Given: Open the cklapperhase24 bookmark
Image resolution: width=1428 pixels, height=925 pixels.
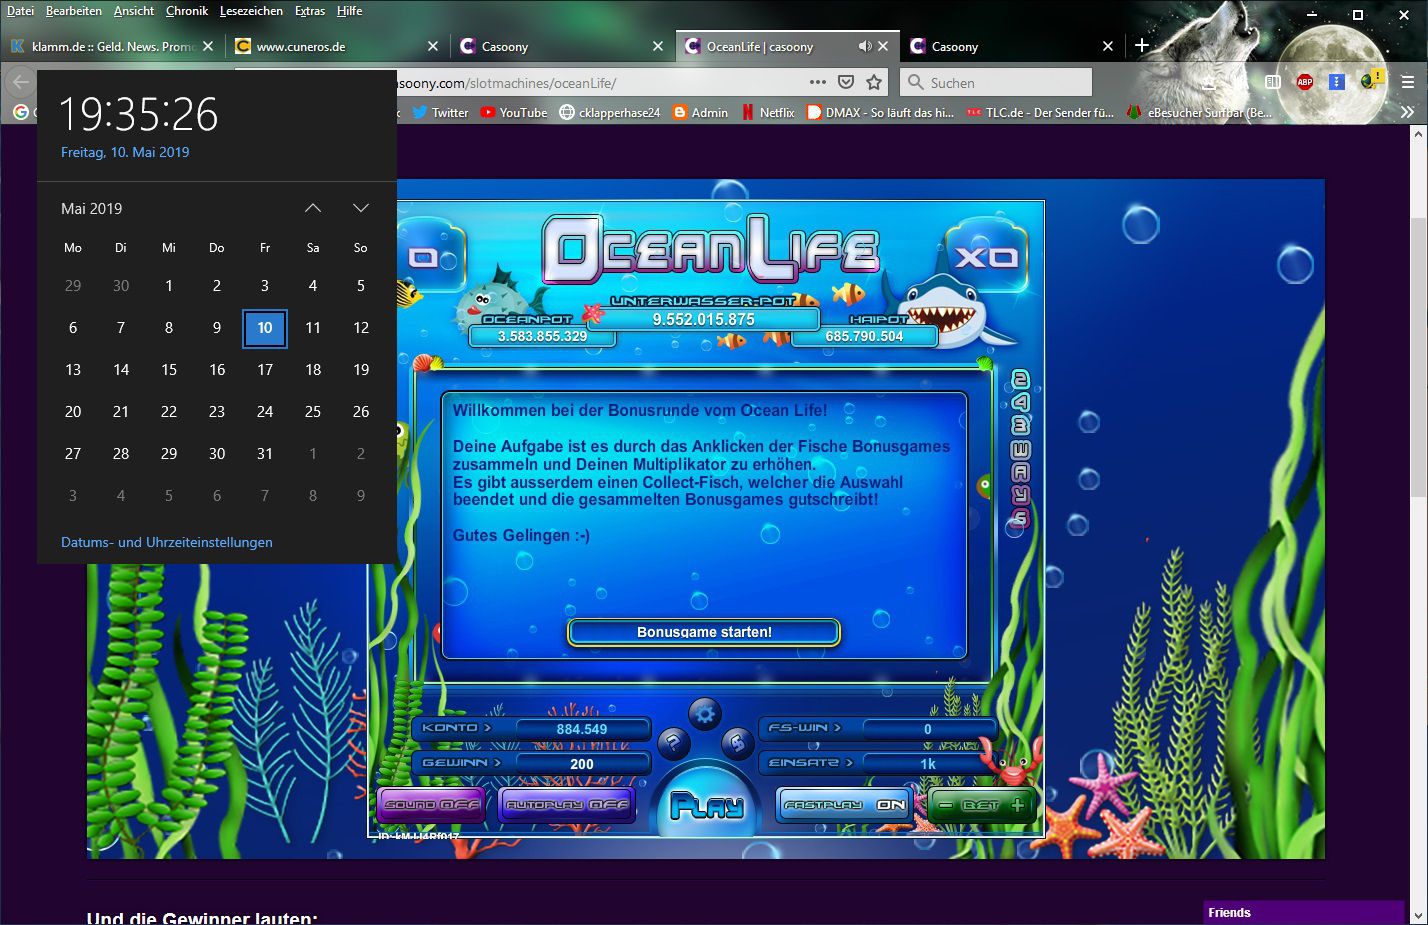Looking at the screenshot, I should (609, 112).
